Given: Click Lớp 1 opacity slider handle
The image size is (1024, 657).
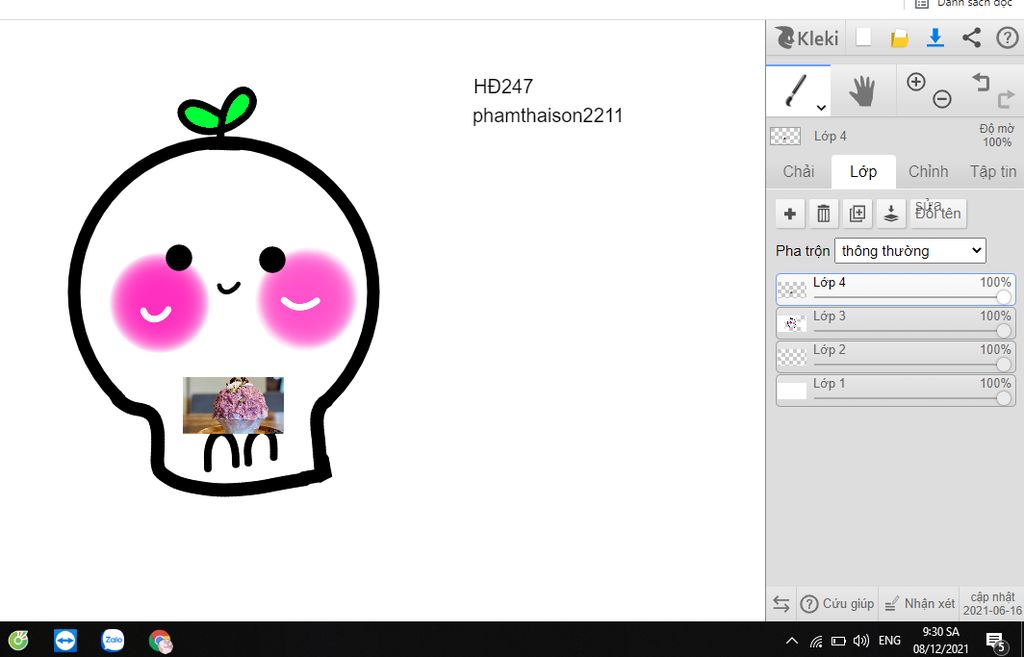Looking at the screenshot, I should pyautogui.click(x=1004, y=398).
